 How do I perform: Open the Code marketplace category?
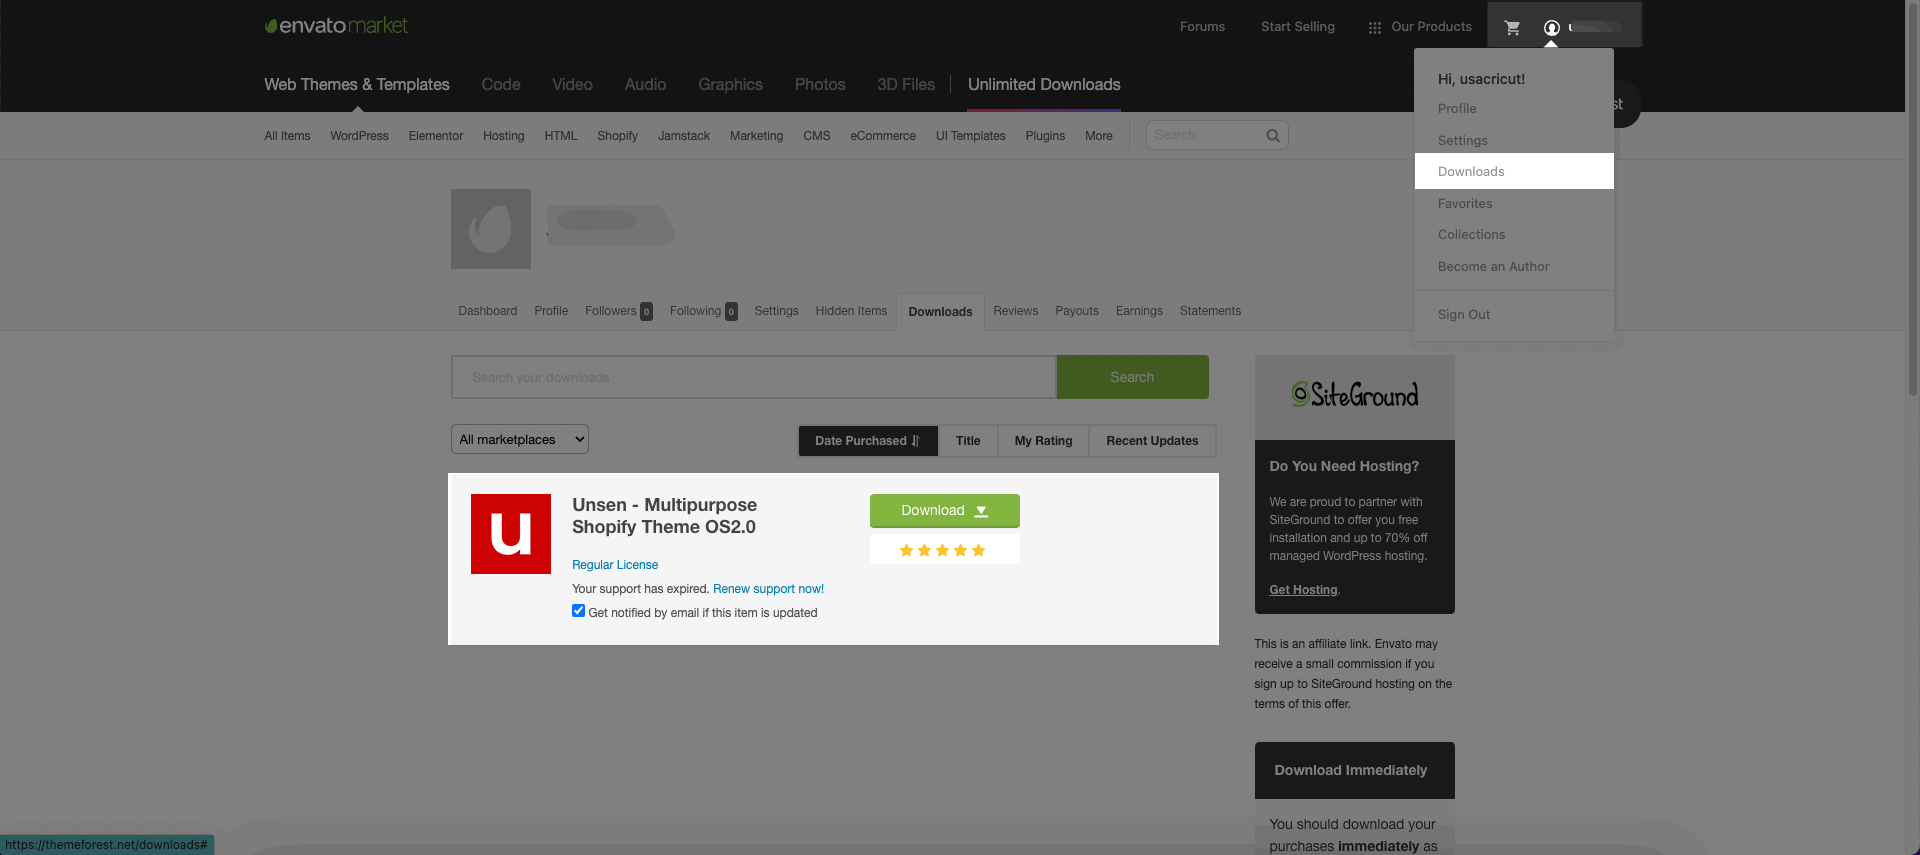click(x=501, y=85)
